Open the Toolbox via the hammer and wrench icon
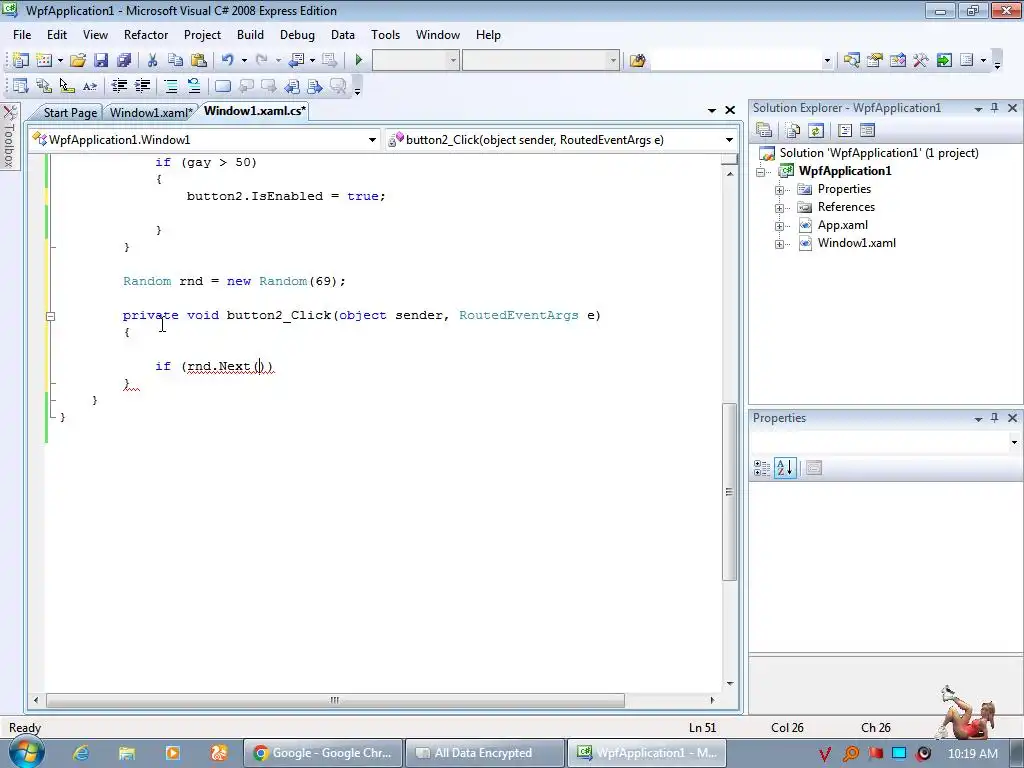 coord(921,61)
